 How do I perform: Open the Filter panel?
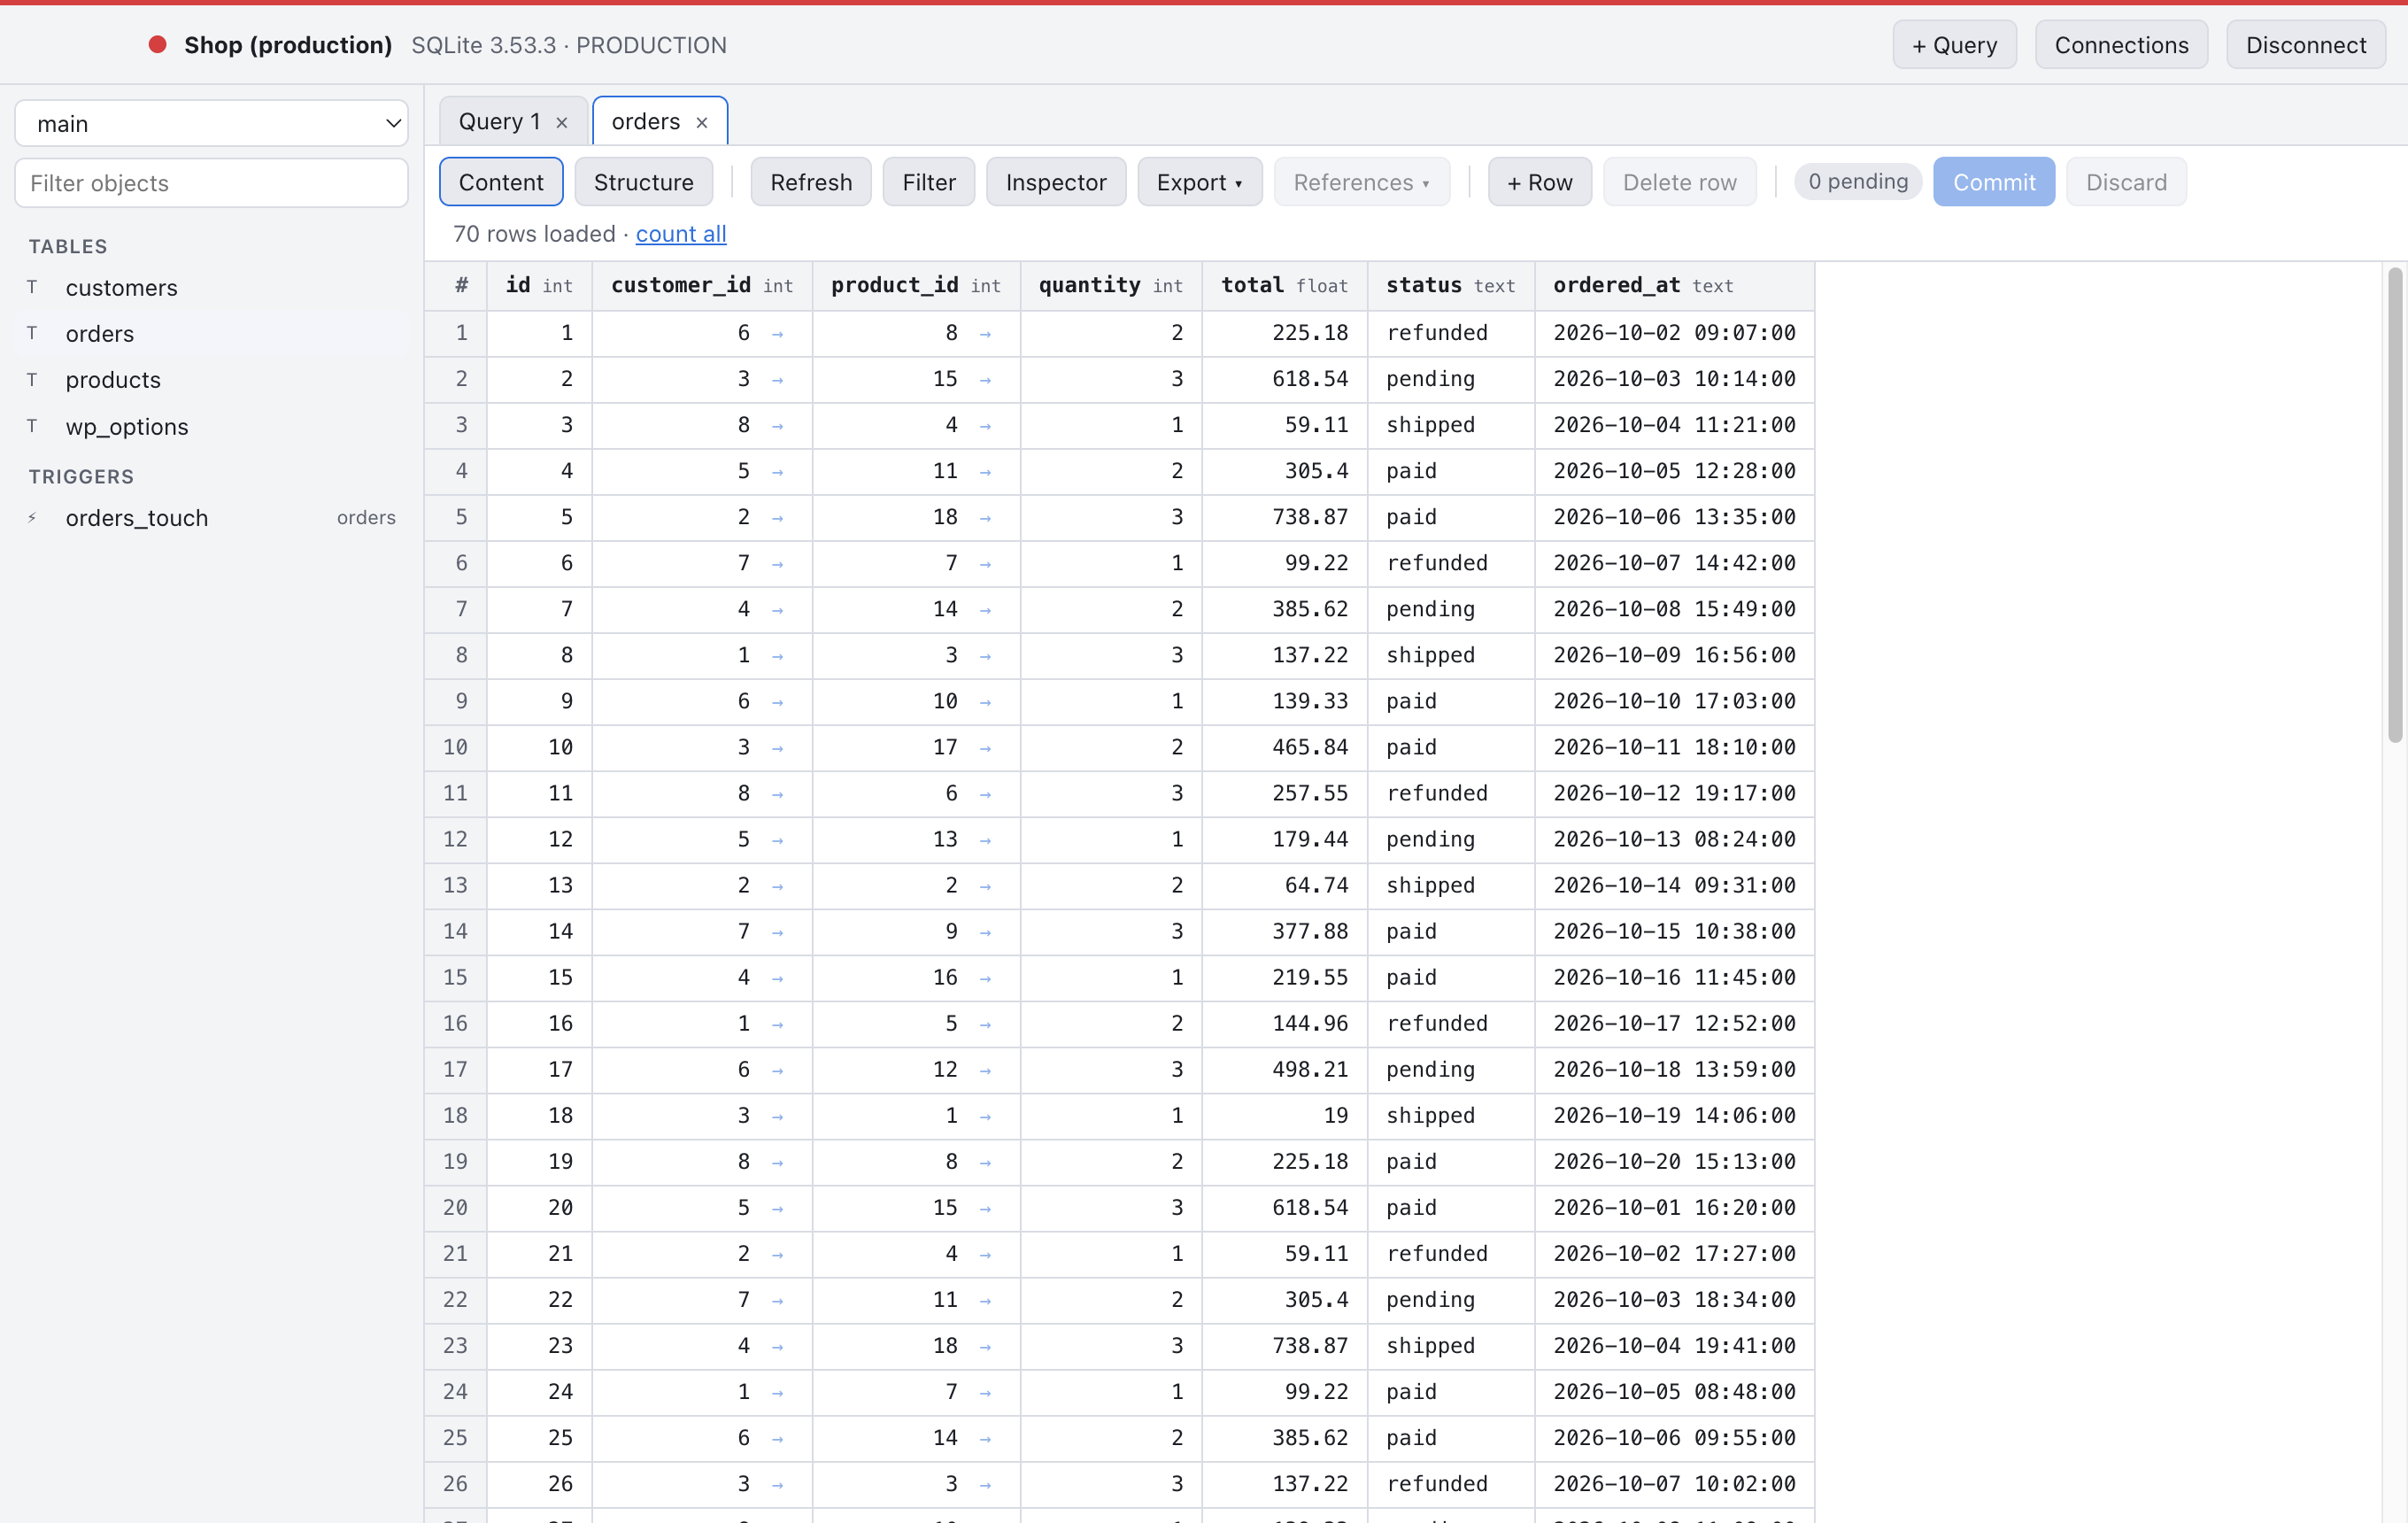point(929,182)
